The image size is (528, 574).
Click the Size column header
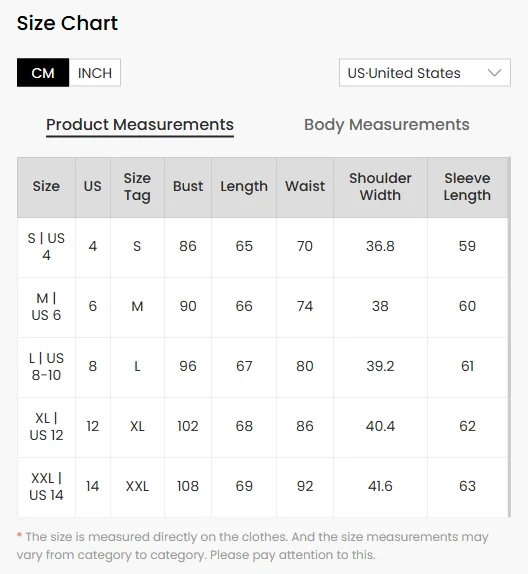[46, 186]
